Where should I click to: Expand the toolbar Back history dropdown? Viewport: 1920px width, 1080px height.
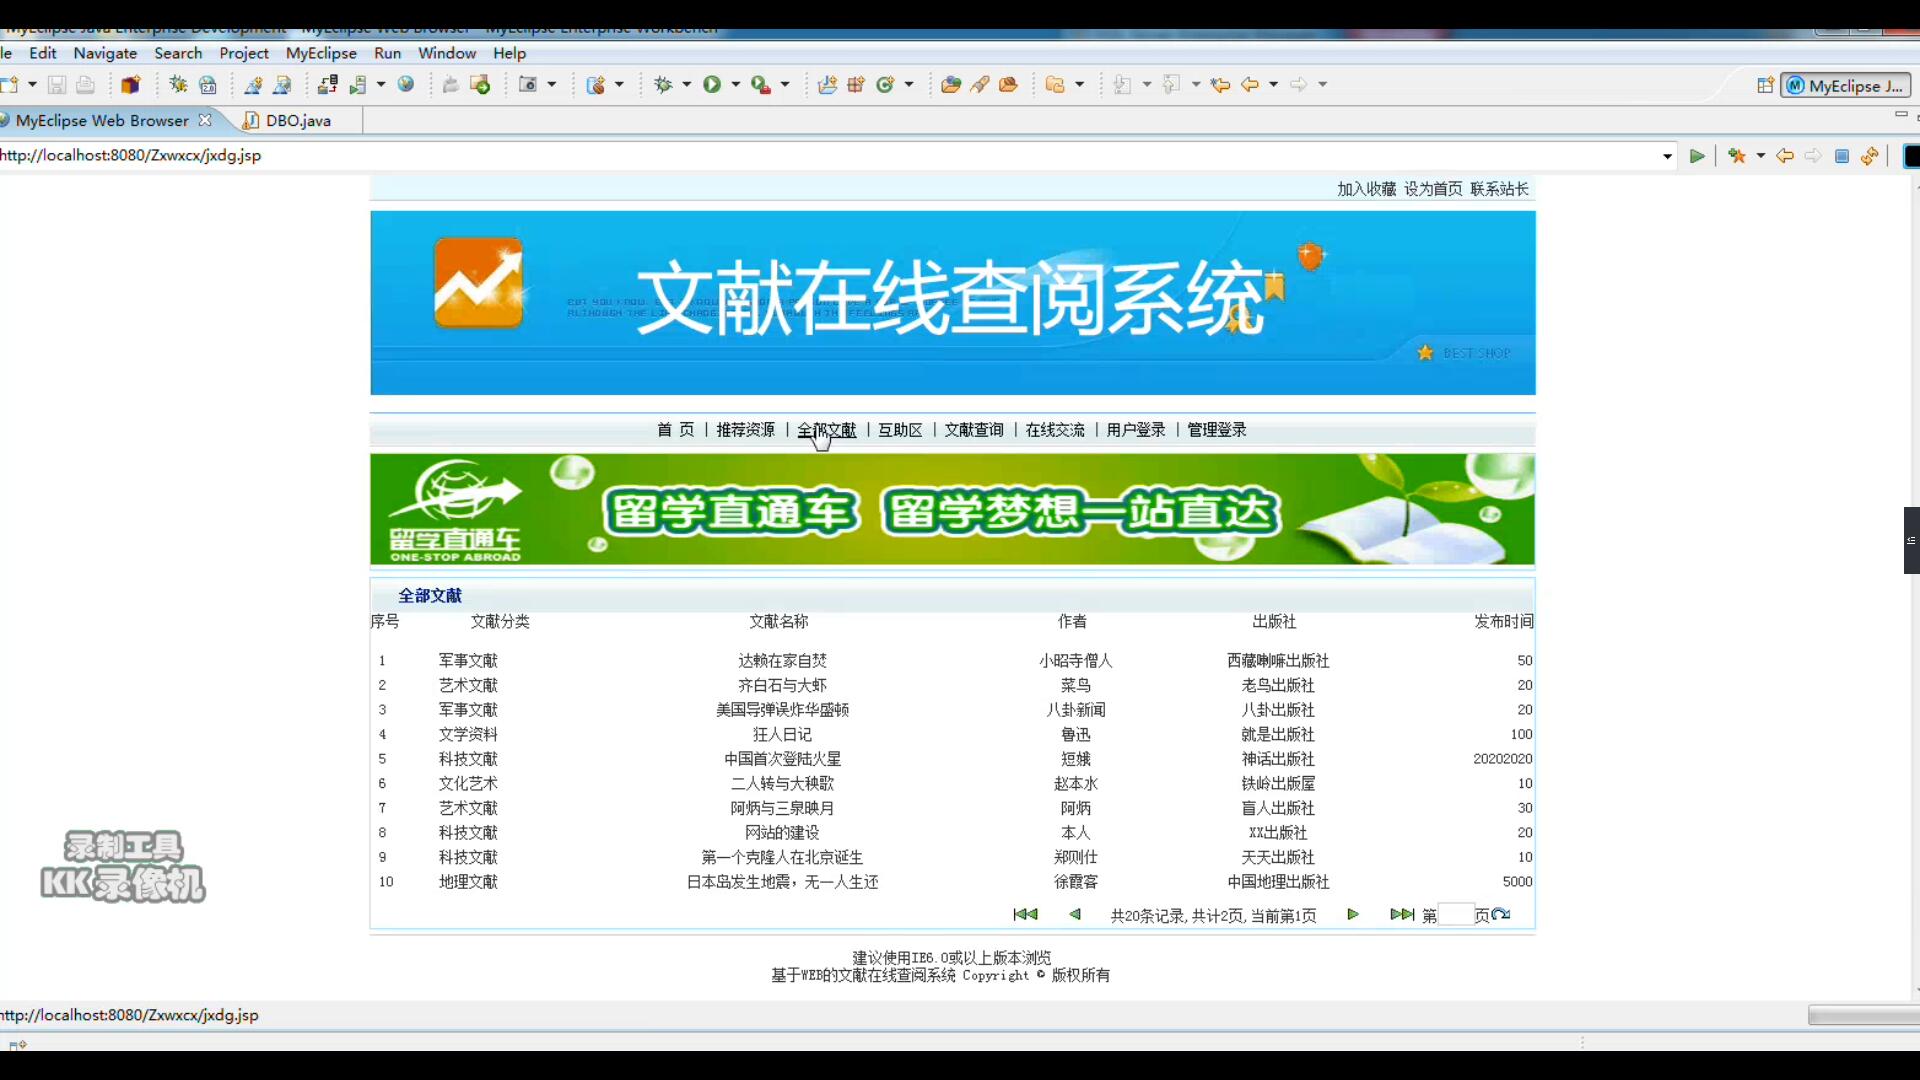pos(1273,85)
